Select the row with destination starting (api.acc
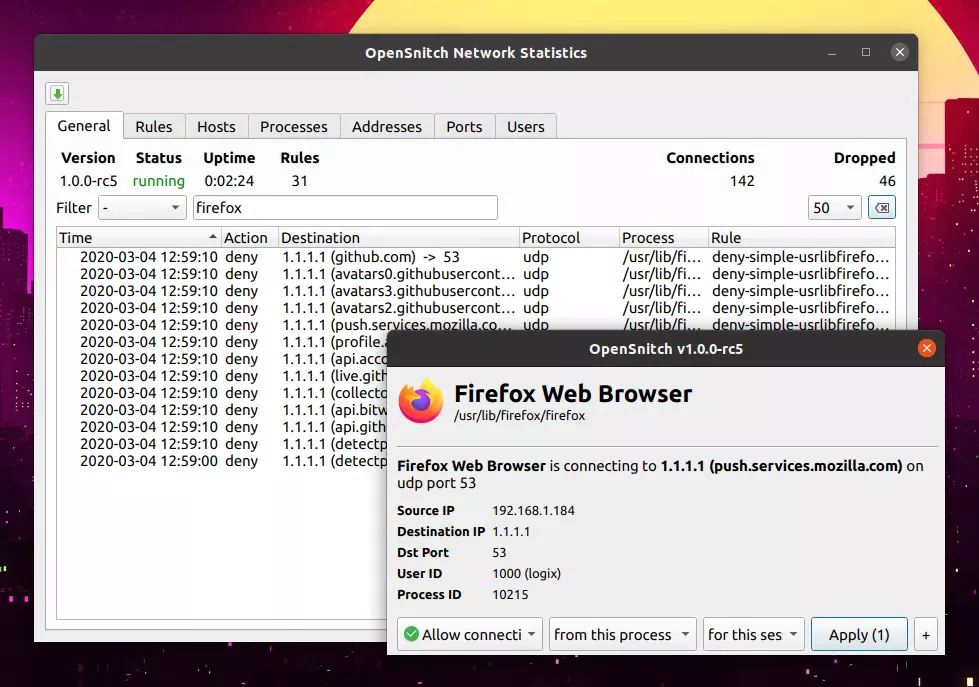The width and height of the screenshot is (979, 687). [x=222, y=358]
